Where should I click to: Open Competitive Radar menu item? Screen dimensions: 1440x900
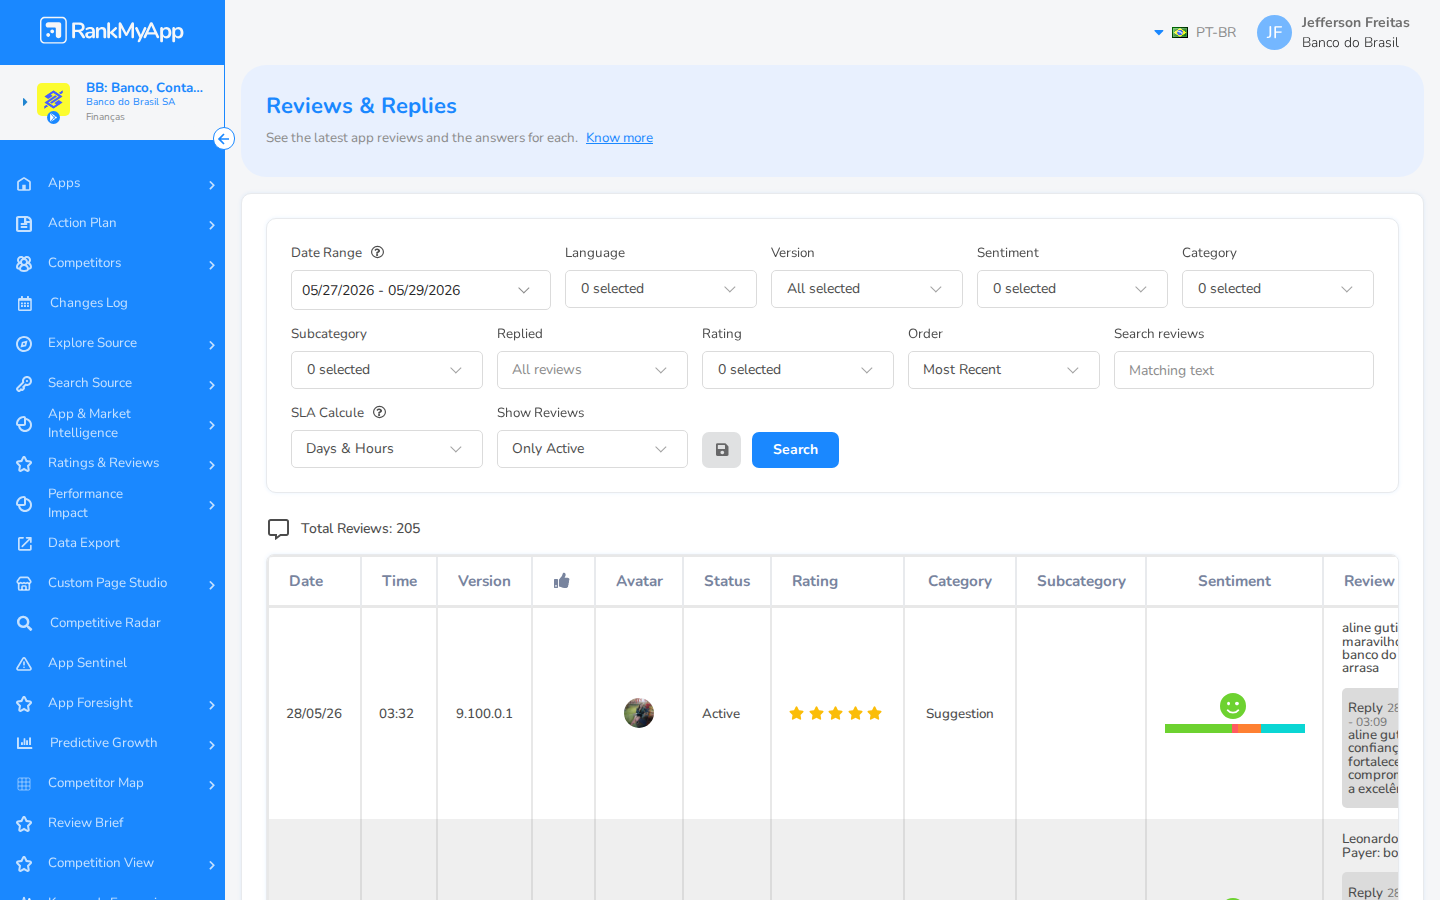pos(112,623)
